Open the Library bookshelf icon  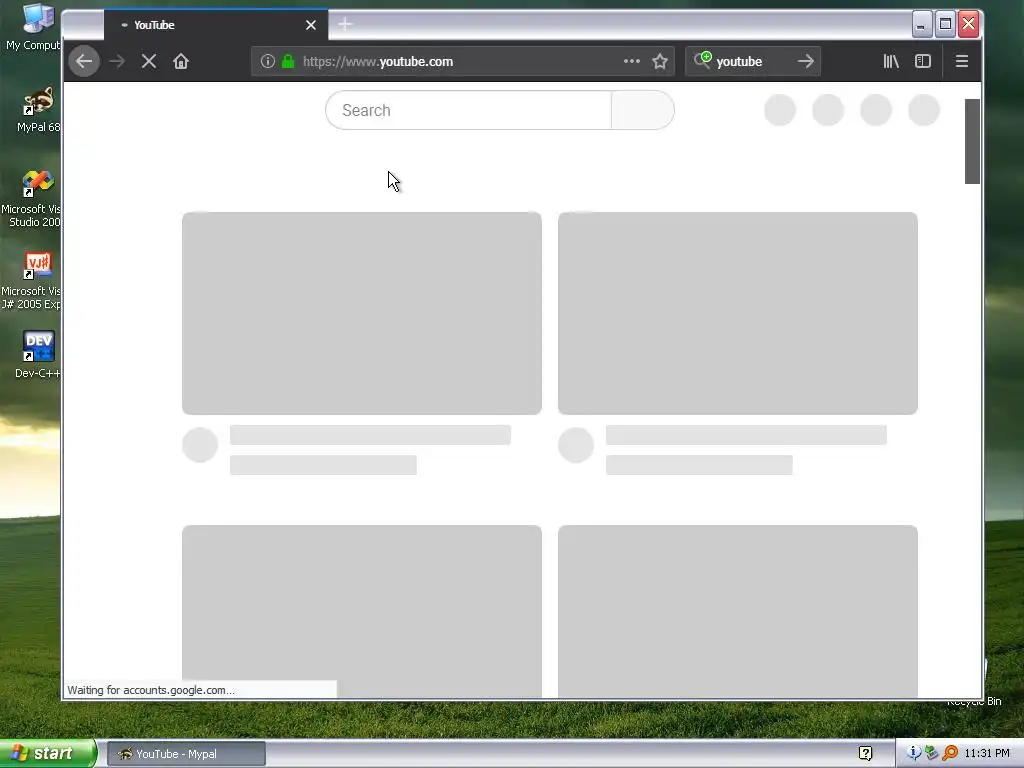(x=891, y=61)
